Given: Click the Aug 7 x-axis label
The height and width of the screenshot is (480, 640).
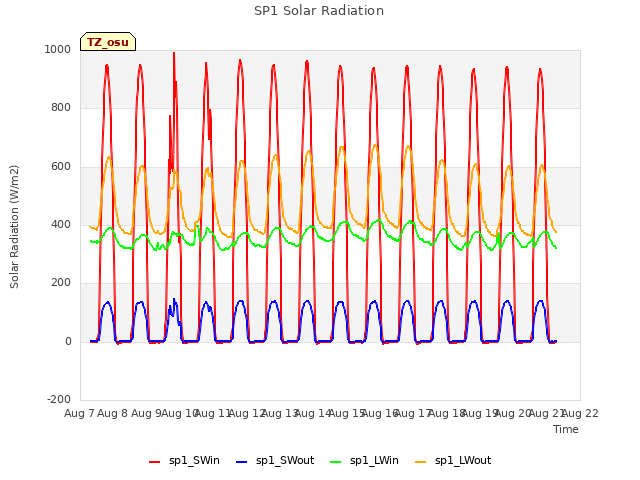Looking at the screenshot, I should (x=79, y=413).
